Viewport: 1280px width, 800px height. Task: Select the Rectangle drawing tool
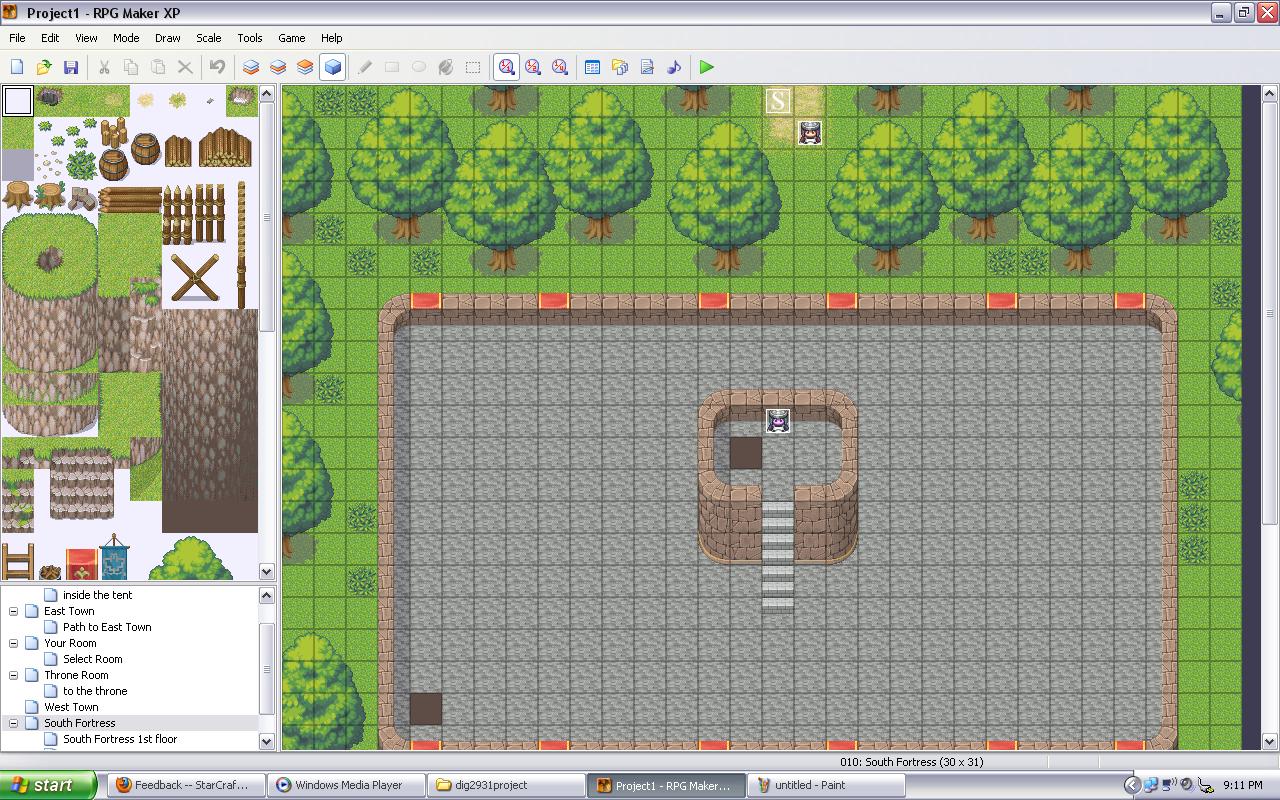[x=392, y=67]
